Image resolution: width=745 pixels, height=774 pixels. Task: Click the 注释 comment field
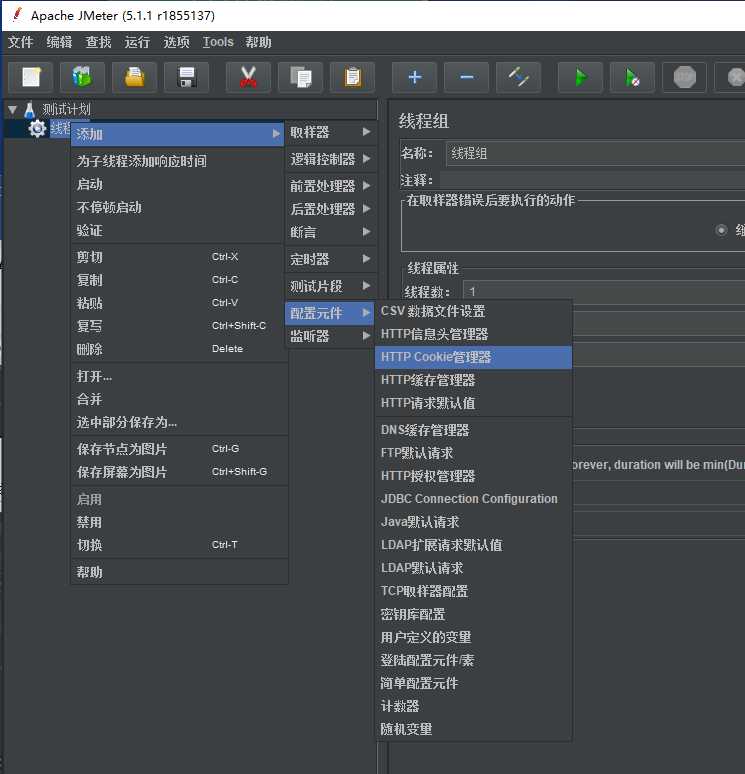pos(592,180)
